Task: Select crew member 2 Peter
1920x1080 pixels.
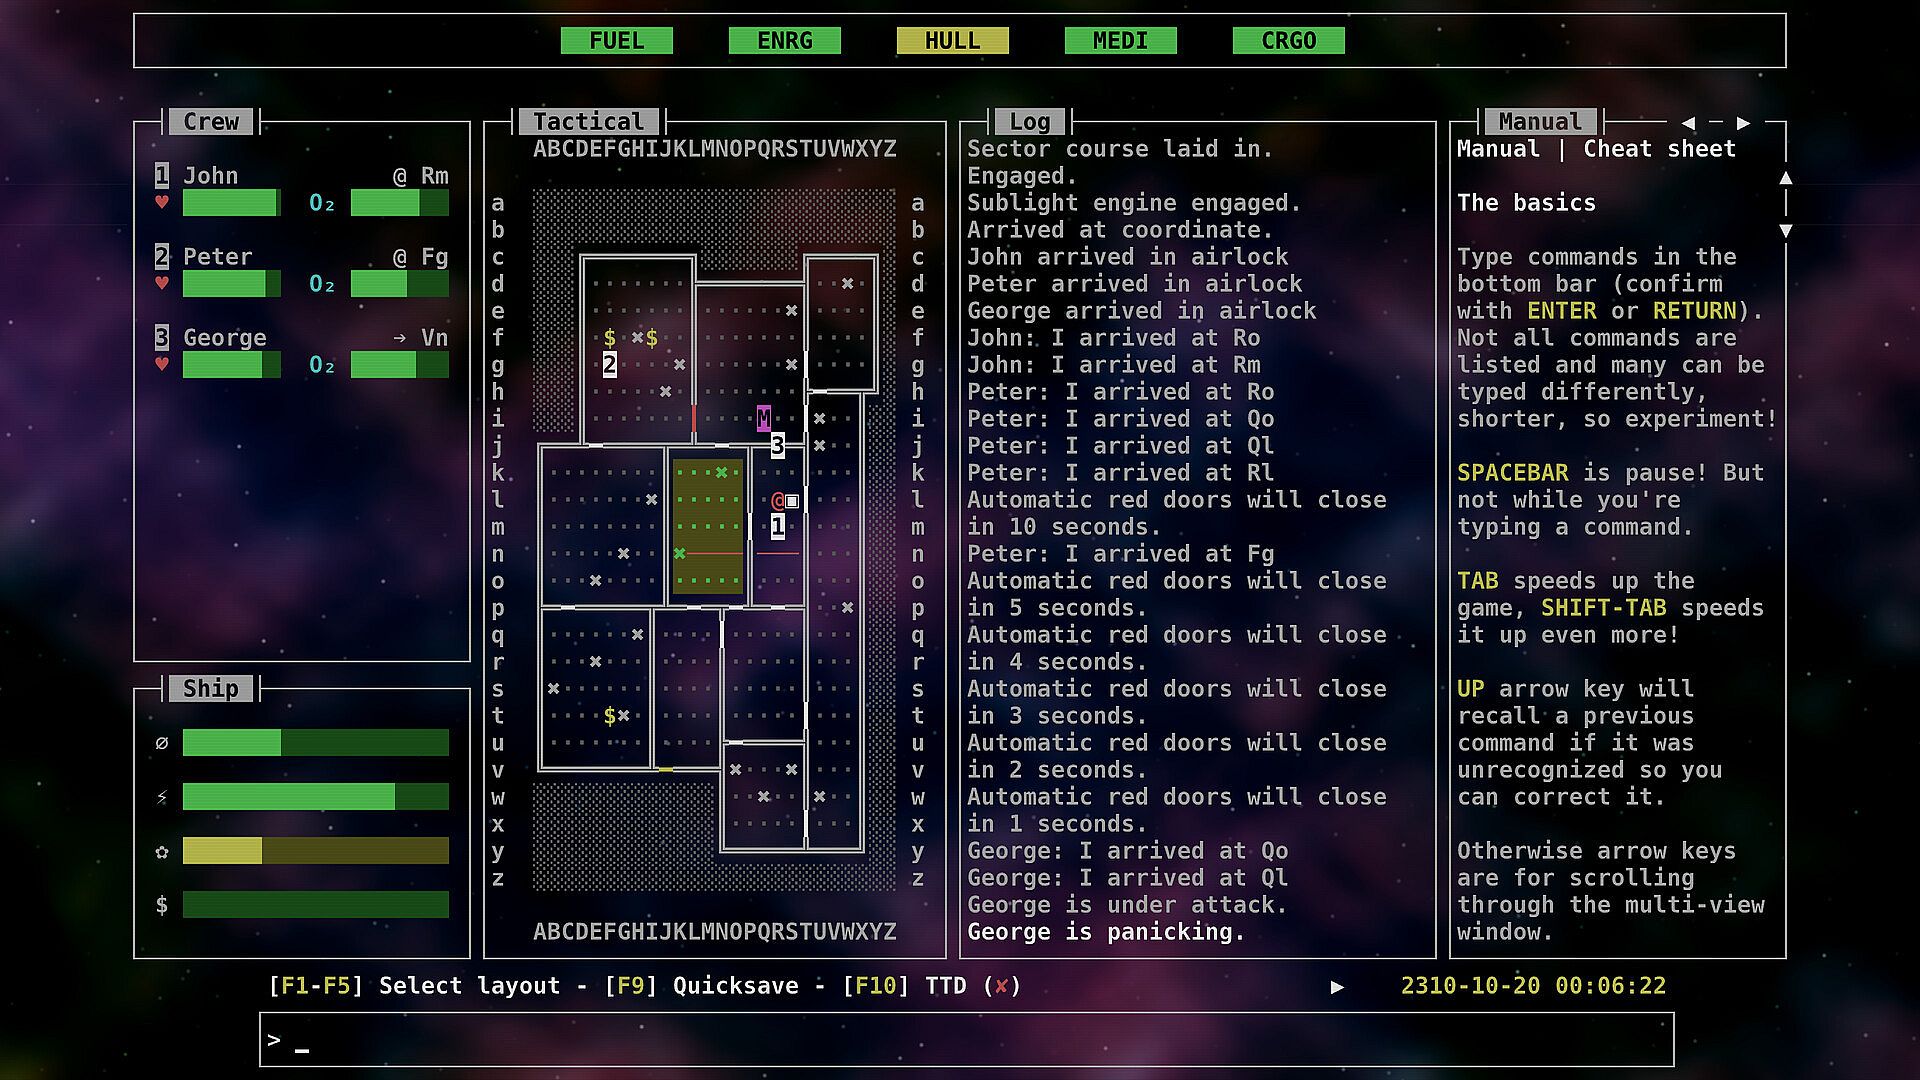Action: [x=204, y=257]
